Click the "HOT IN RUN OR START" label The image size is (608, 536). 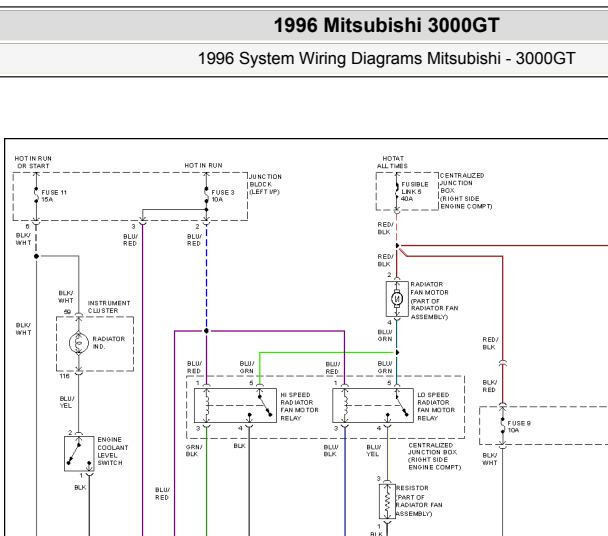33,162
